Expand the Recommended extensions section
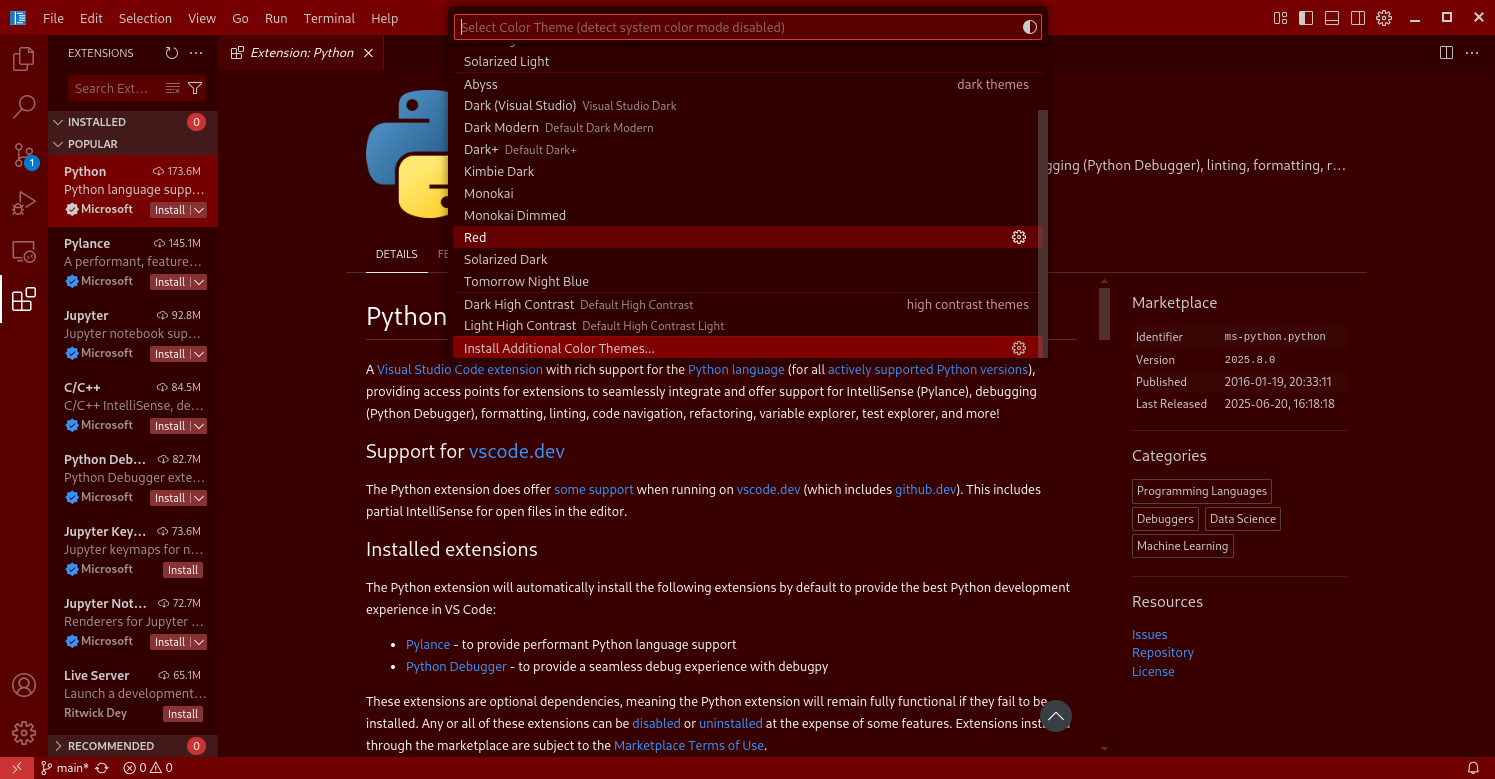1495x779 pixels. coord(58,746)
